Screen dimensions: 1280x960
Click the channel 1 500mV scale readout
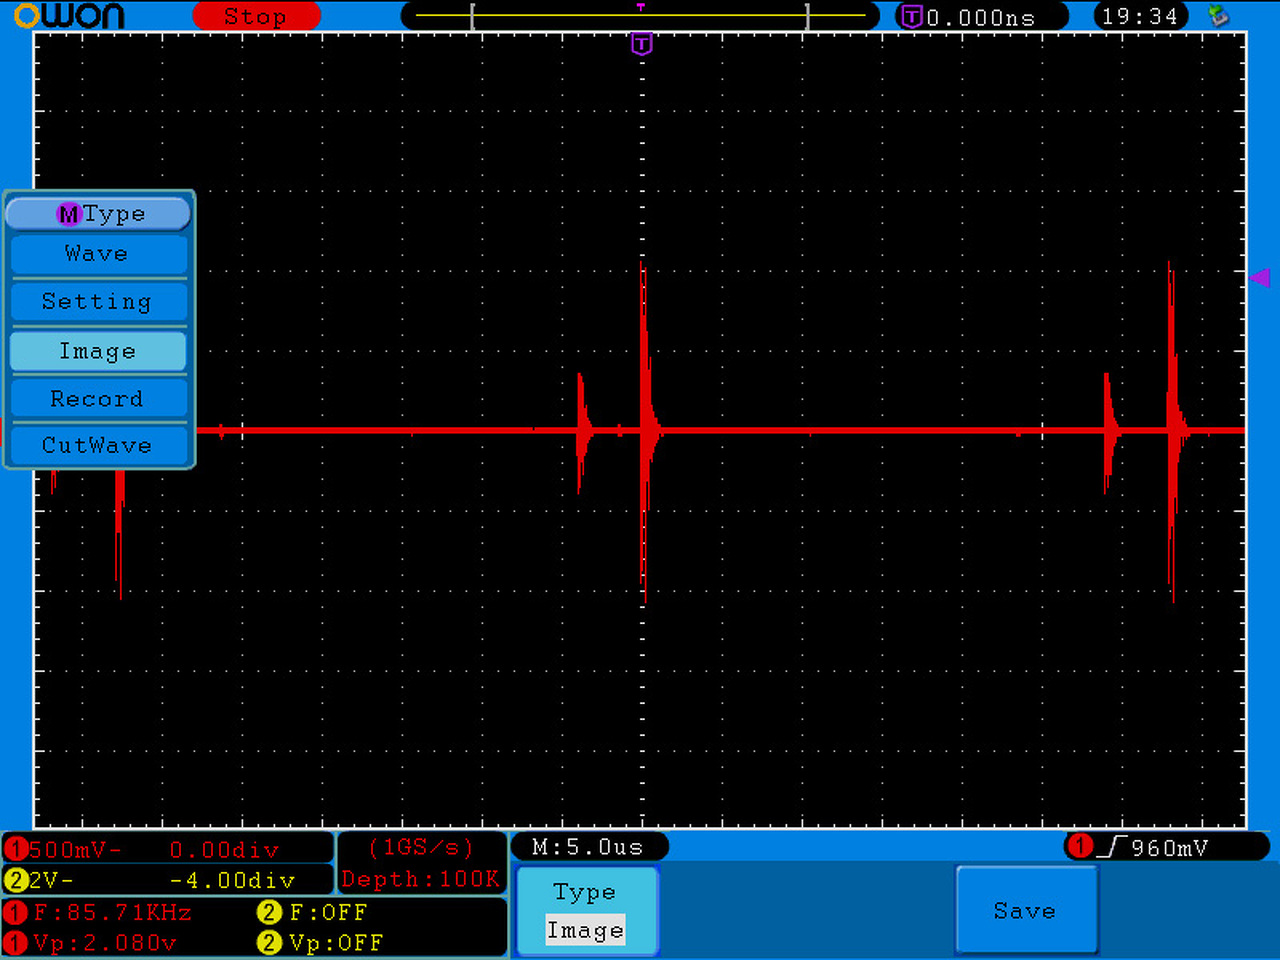tap(76, 850)
